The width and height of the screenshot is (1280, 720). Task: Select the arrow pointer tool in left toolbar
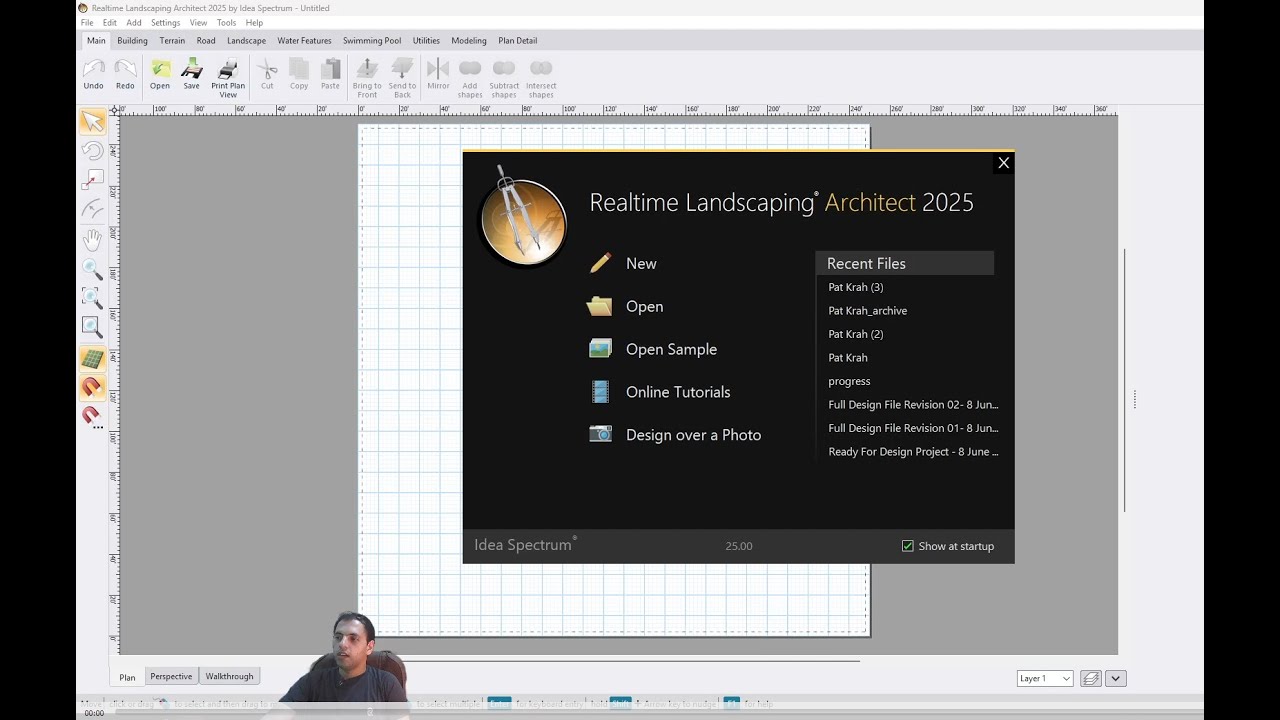92,121
